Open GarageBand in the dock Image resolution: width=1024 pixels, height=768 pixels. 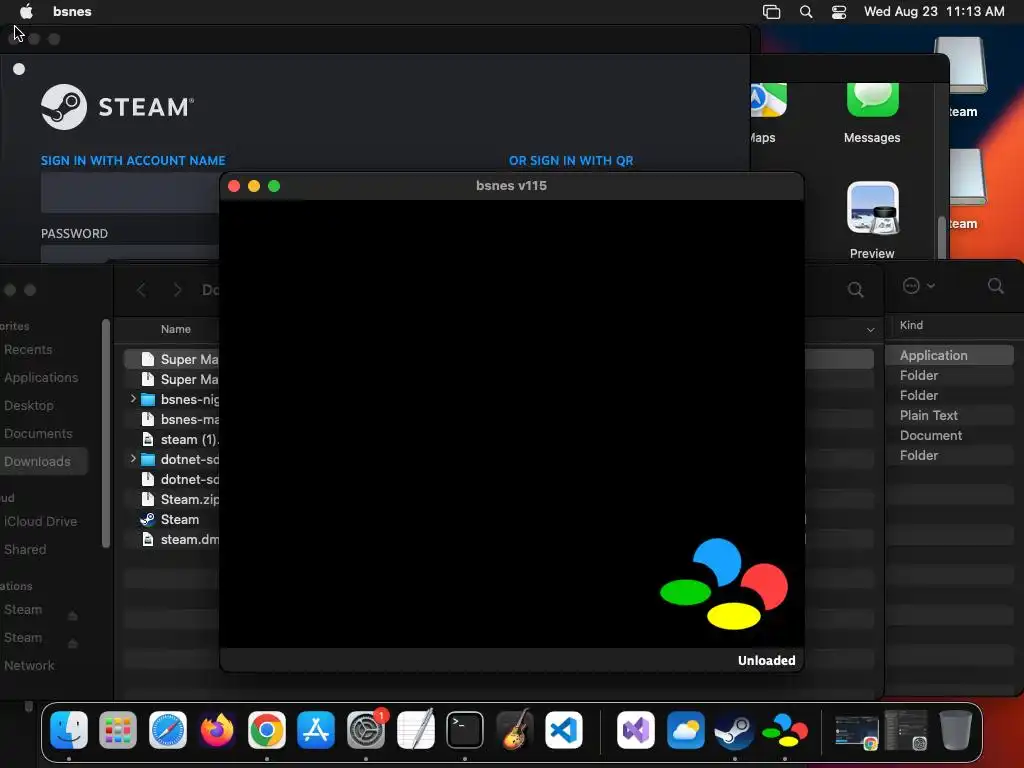pyautogui.click(x=514, y=729)
